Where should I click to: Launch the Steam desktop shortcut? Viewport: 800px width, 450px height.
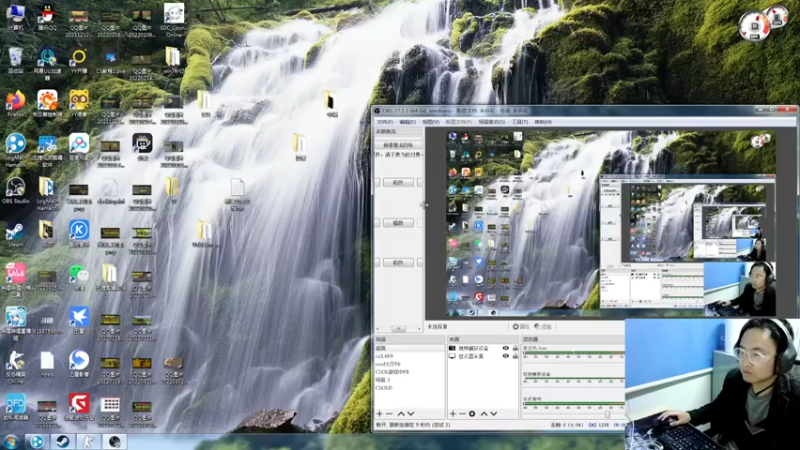[x=16, y=235]
